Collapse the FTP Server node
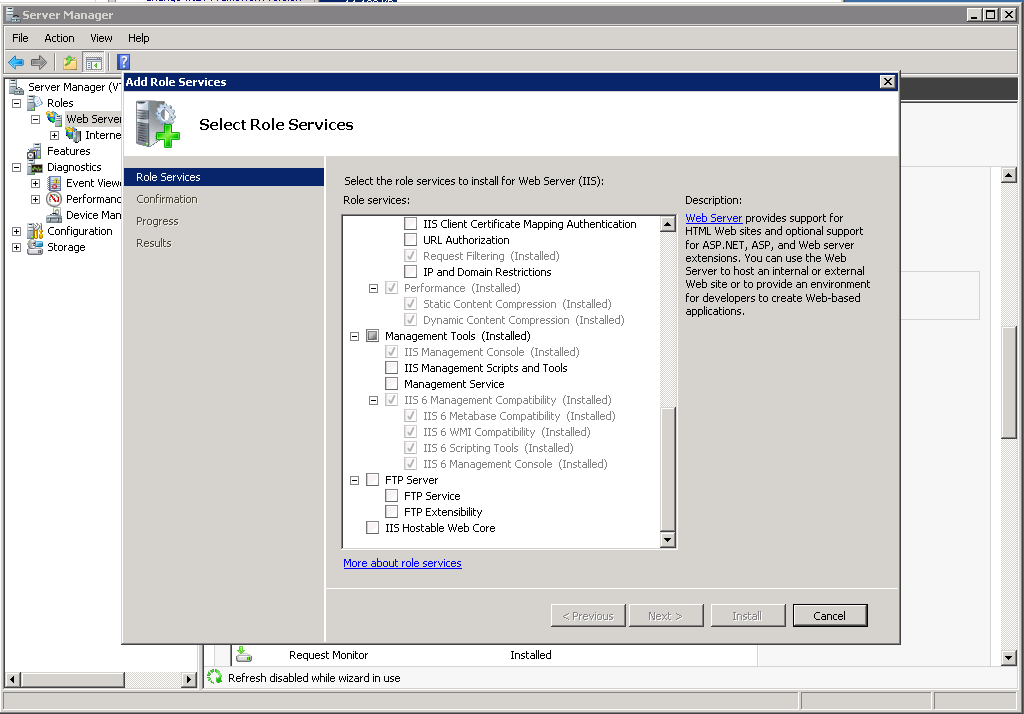This screenshot has height=714, width=1024. [x=355, y=480]
